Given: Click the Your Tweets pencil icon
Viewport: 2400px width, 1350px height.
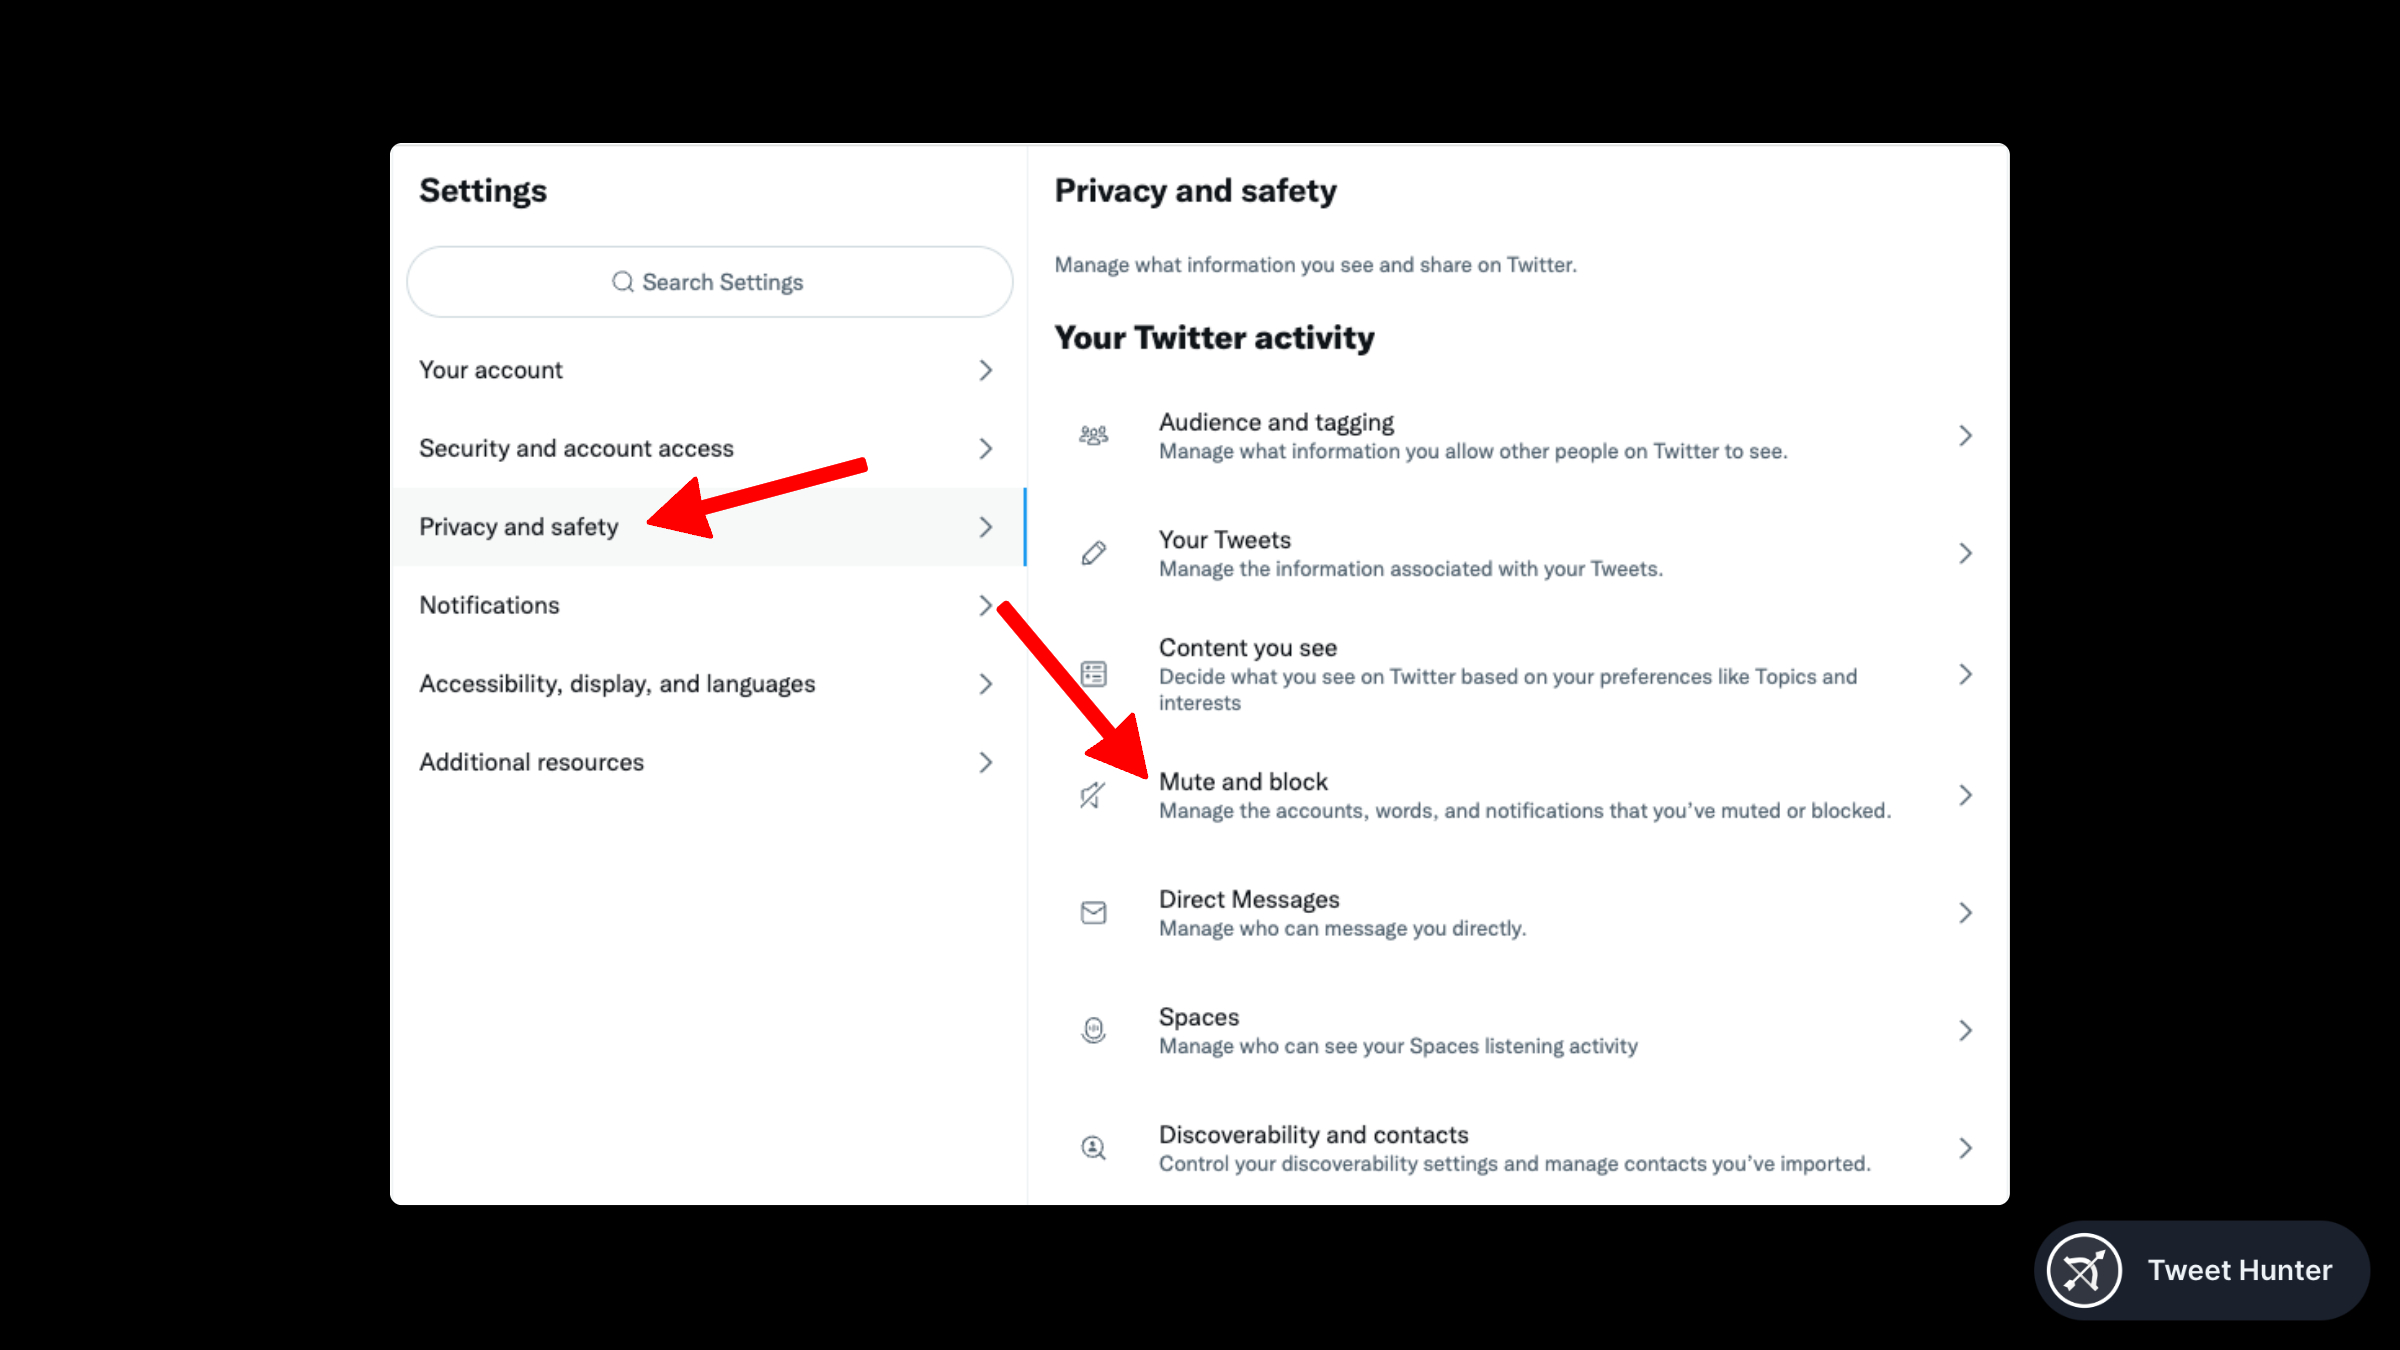Looking at the screenshot, I should [1093, 553].
